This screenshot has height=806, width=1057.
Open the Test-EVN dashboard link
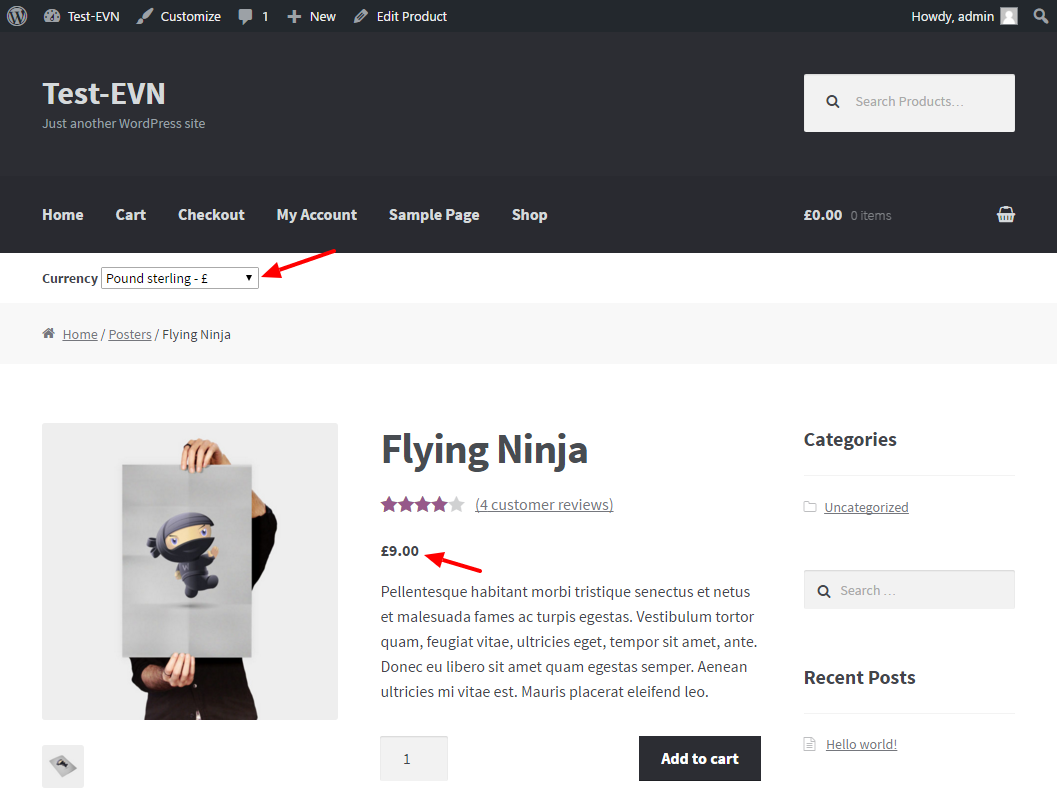pos(82,16)
